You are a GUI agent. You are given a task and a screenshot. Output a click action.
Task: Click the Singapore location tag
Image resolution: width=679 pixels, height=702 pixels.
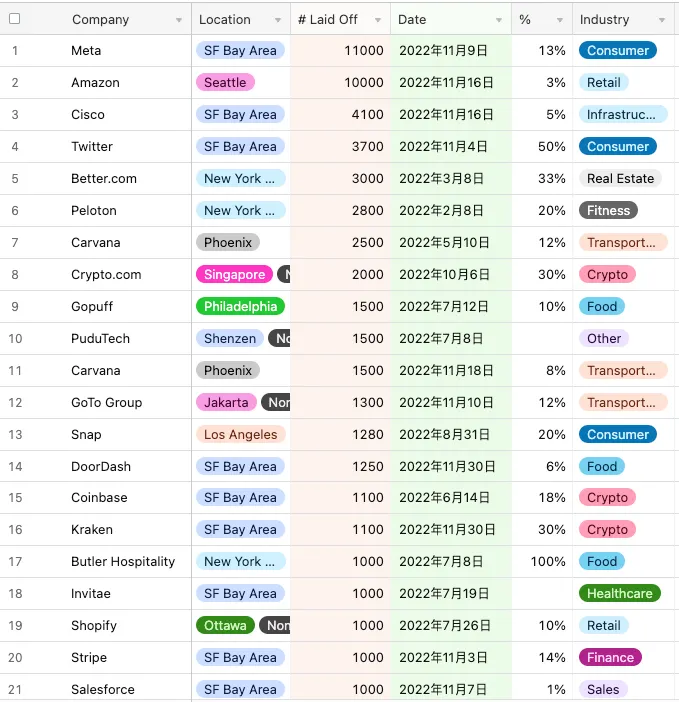pos(234,275)
